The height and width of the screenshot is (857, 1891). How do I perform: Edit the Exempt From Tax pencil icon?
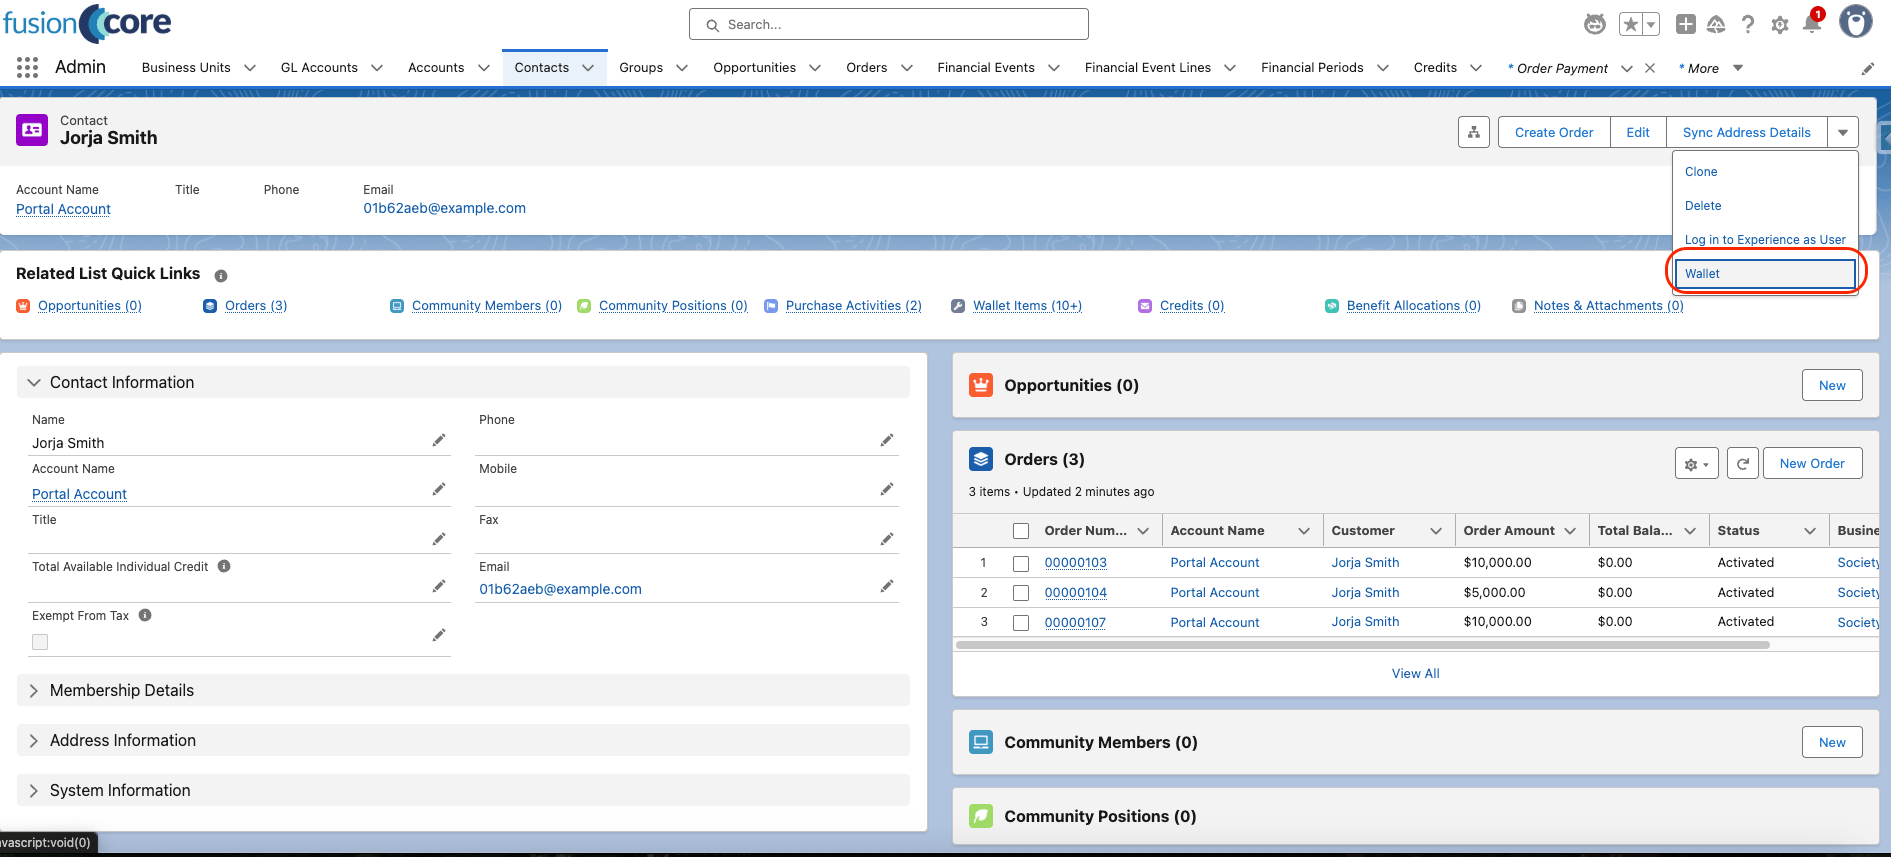point(439,635)
